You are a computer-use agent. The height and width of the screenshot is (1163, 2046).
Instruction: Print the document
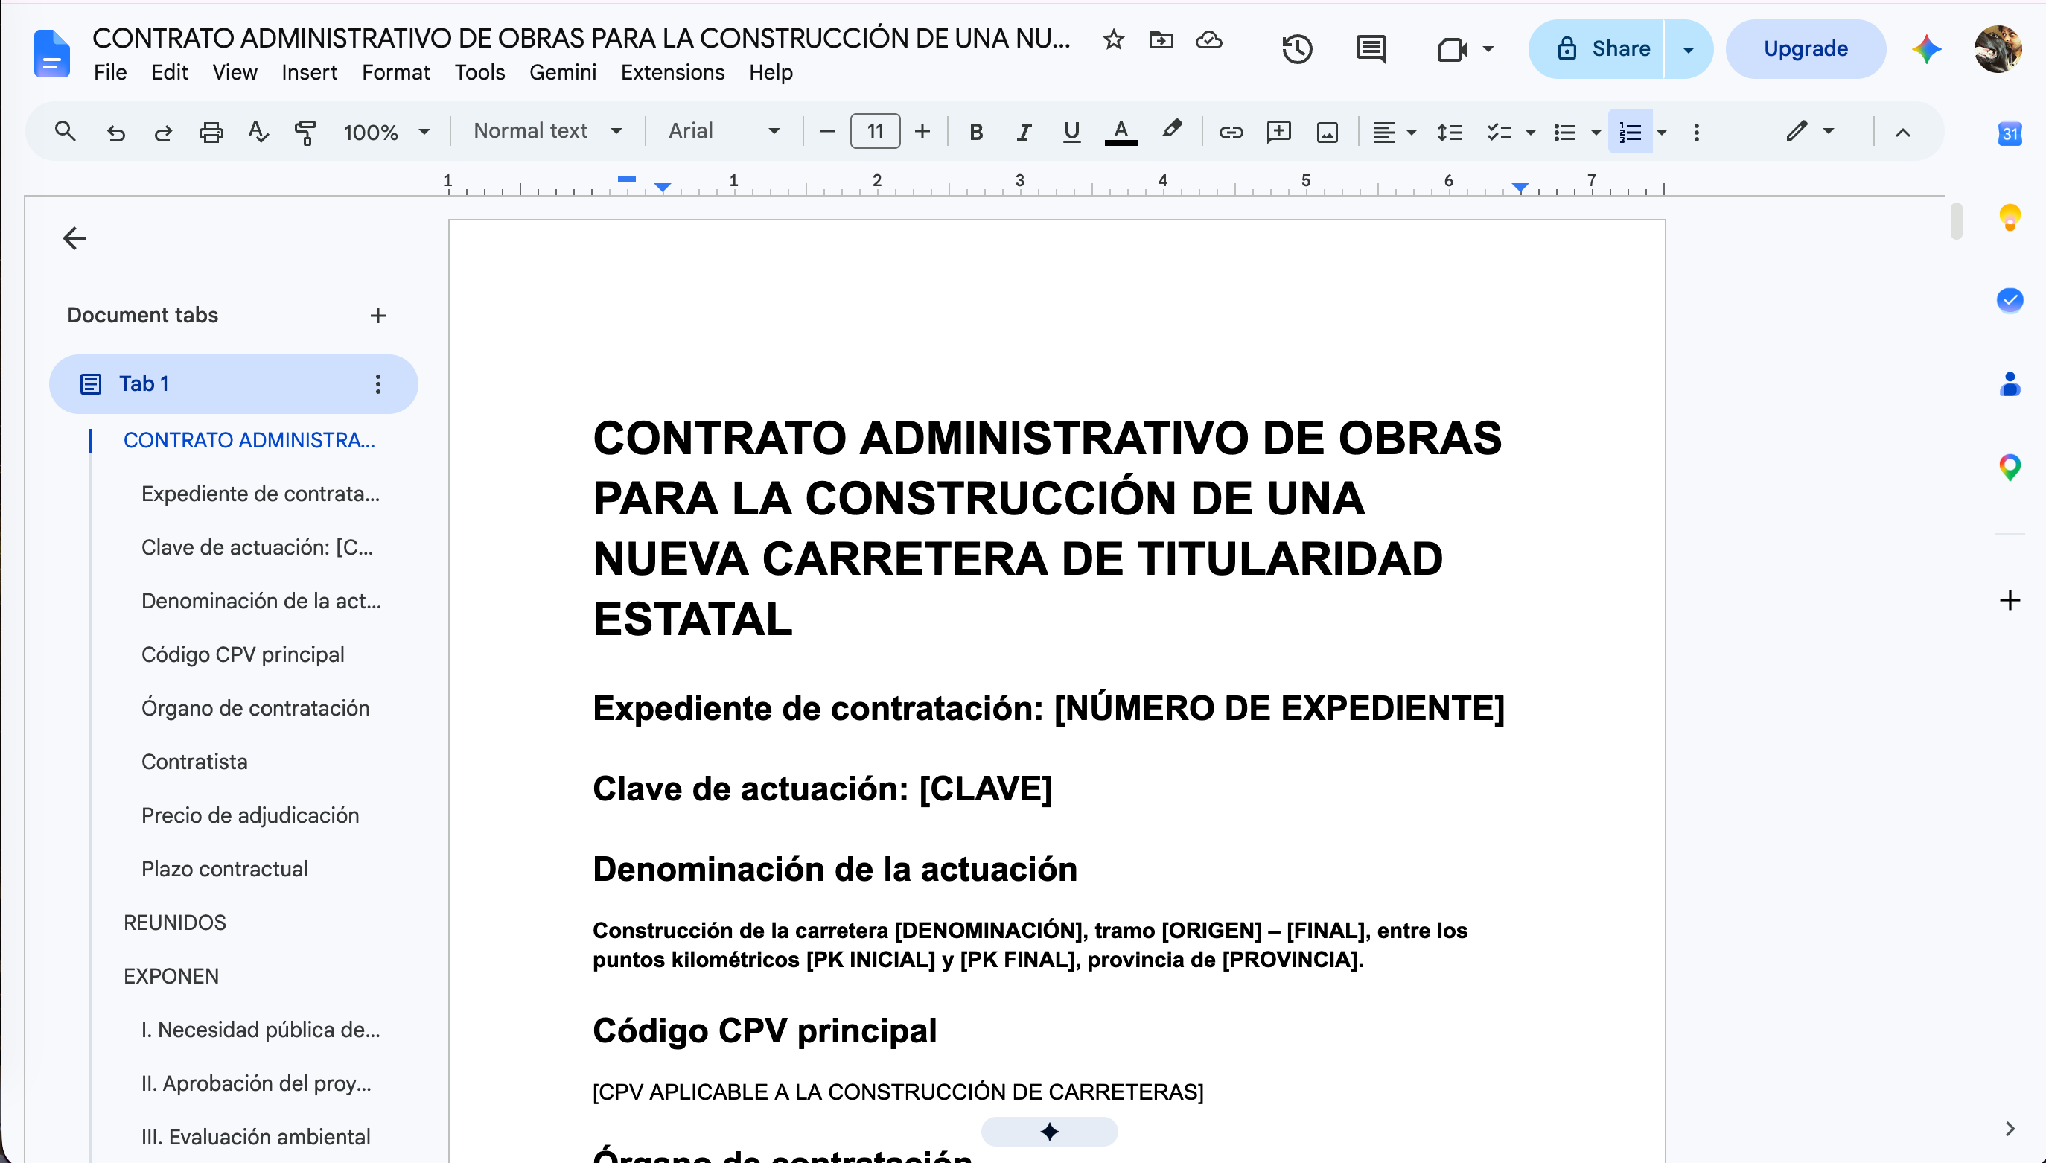211,131
